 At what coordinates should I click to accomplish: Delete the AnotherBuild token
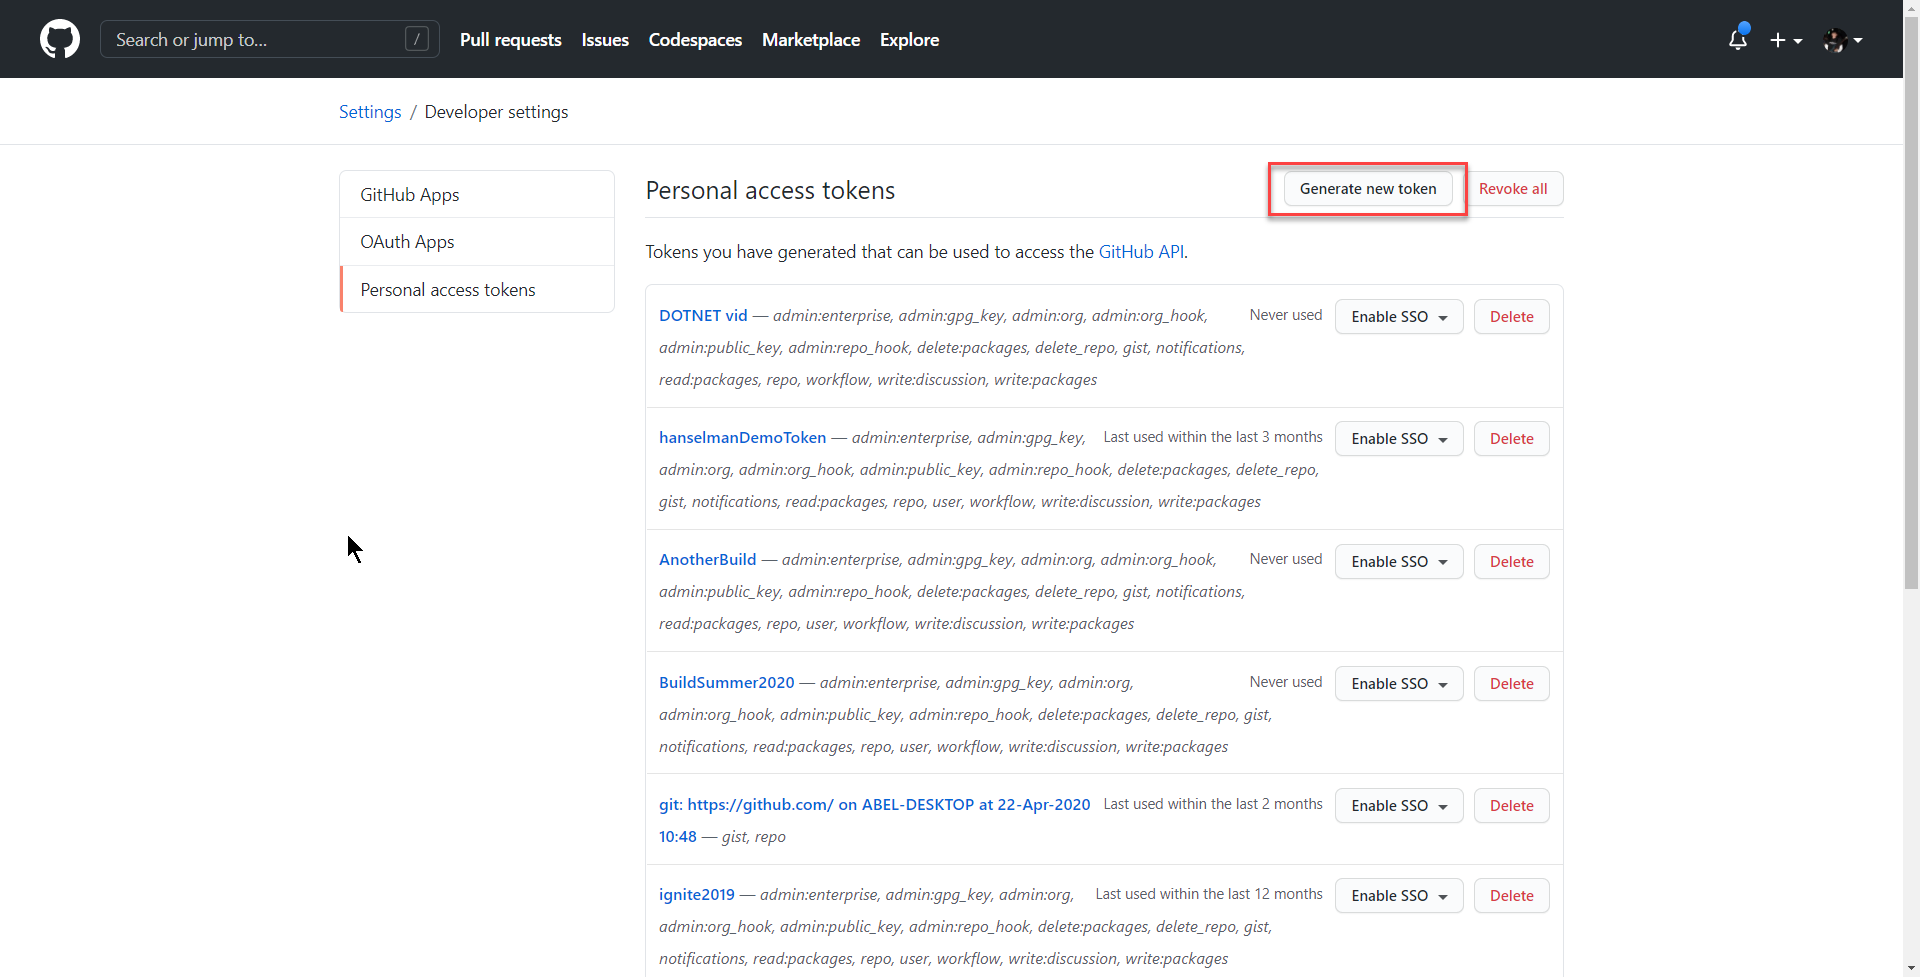point(1511,562)
